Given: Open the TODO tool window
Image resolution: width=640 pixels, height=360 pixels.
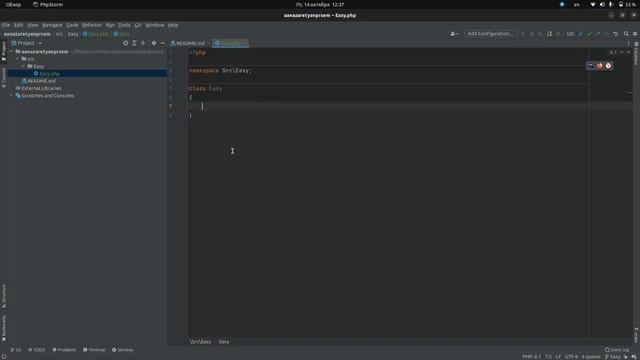Looking at the screenshot, I should pos(37,350).
